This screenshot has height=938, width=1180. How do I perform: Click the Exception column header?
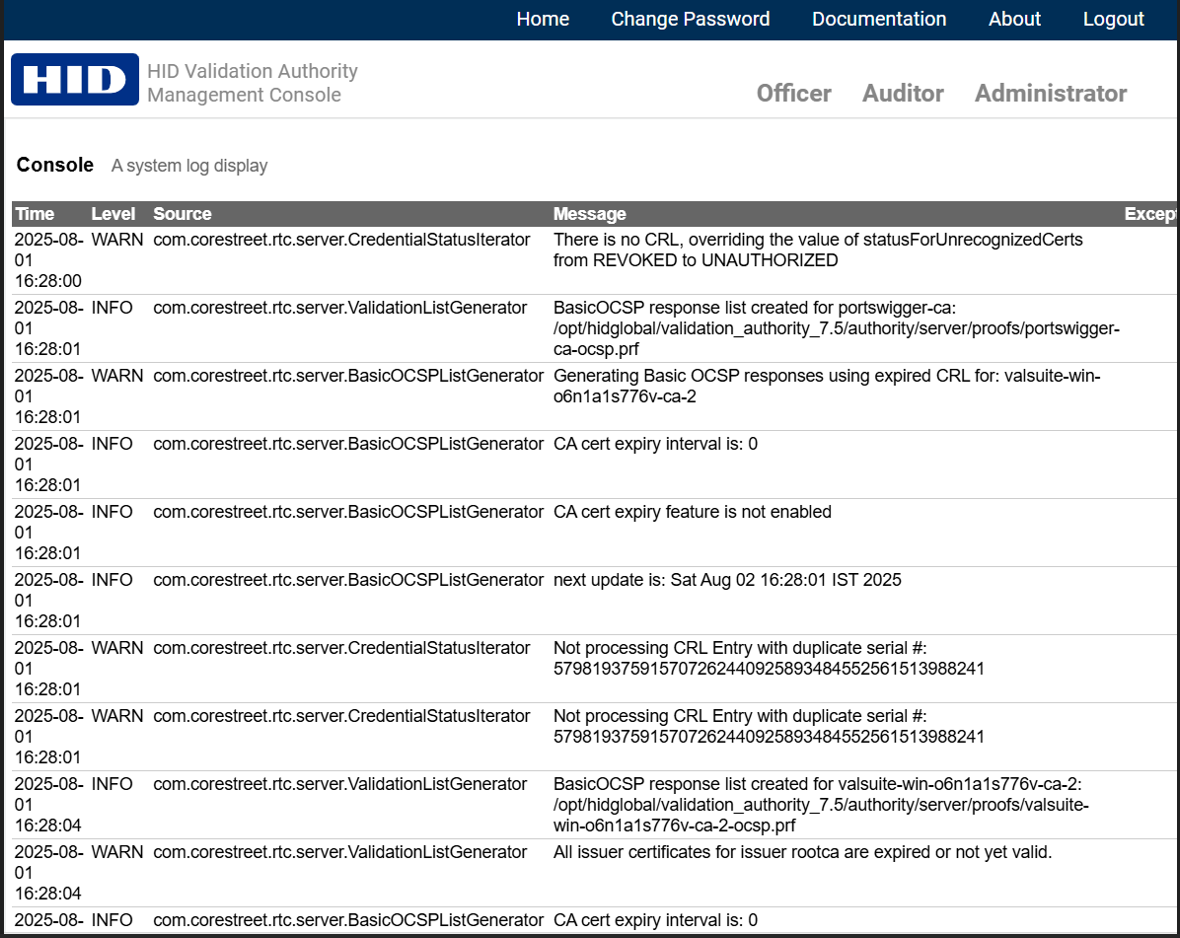click(x=1150, y=213)
